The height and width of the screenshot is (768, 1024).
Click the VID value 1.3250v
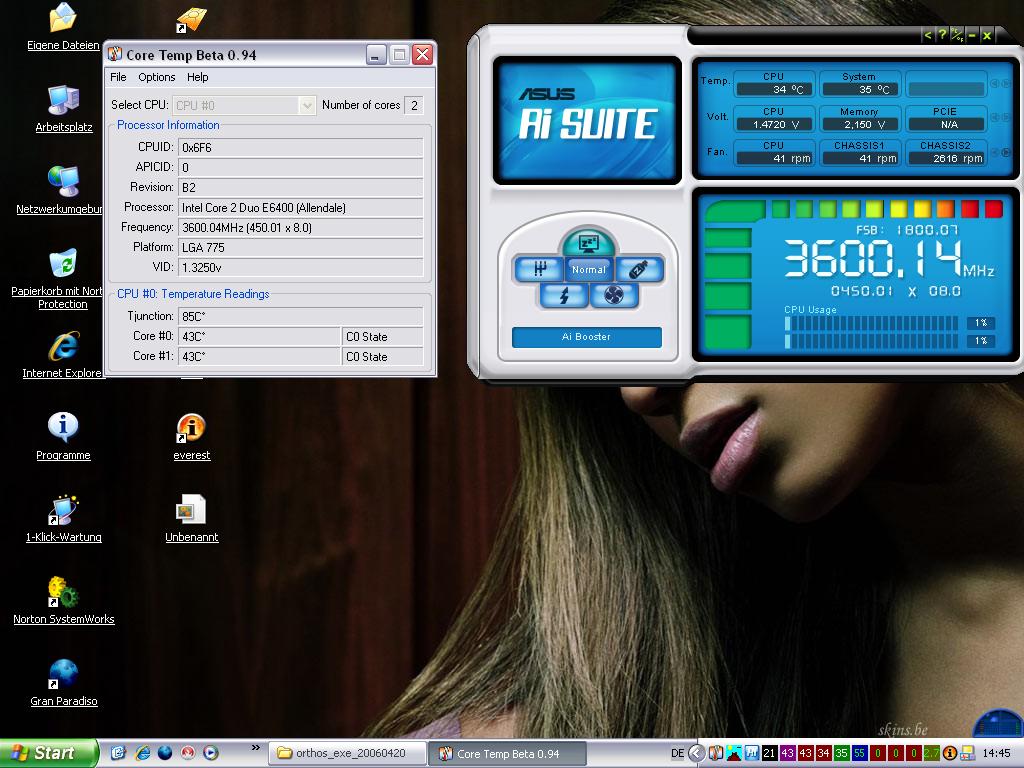coord(300,268)
